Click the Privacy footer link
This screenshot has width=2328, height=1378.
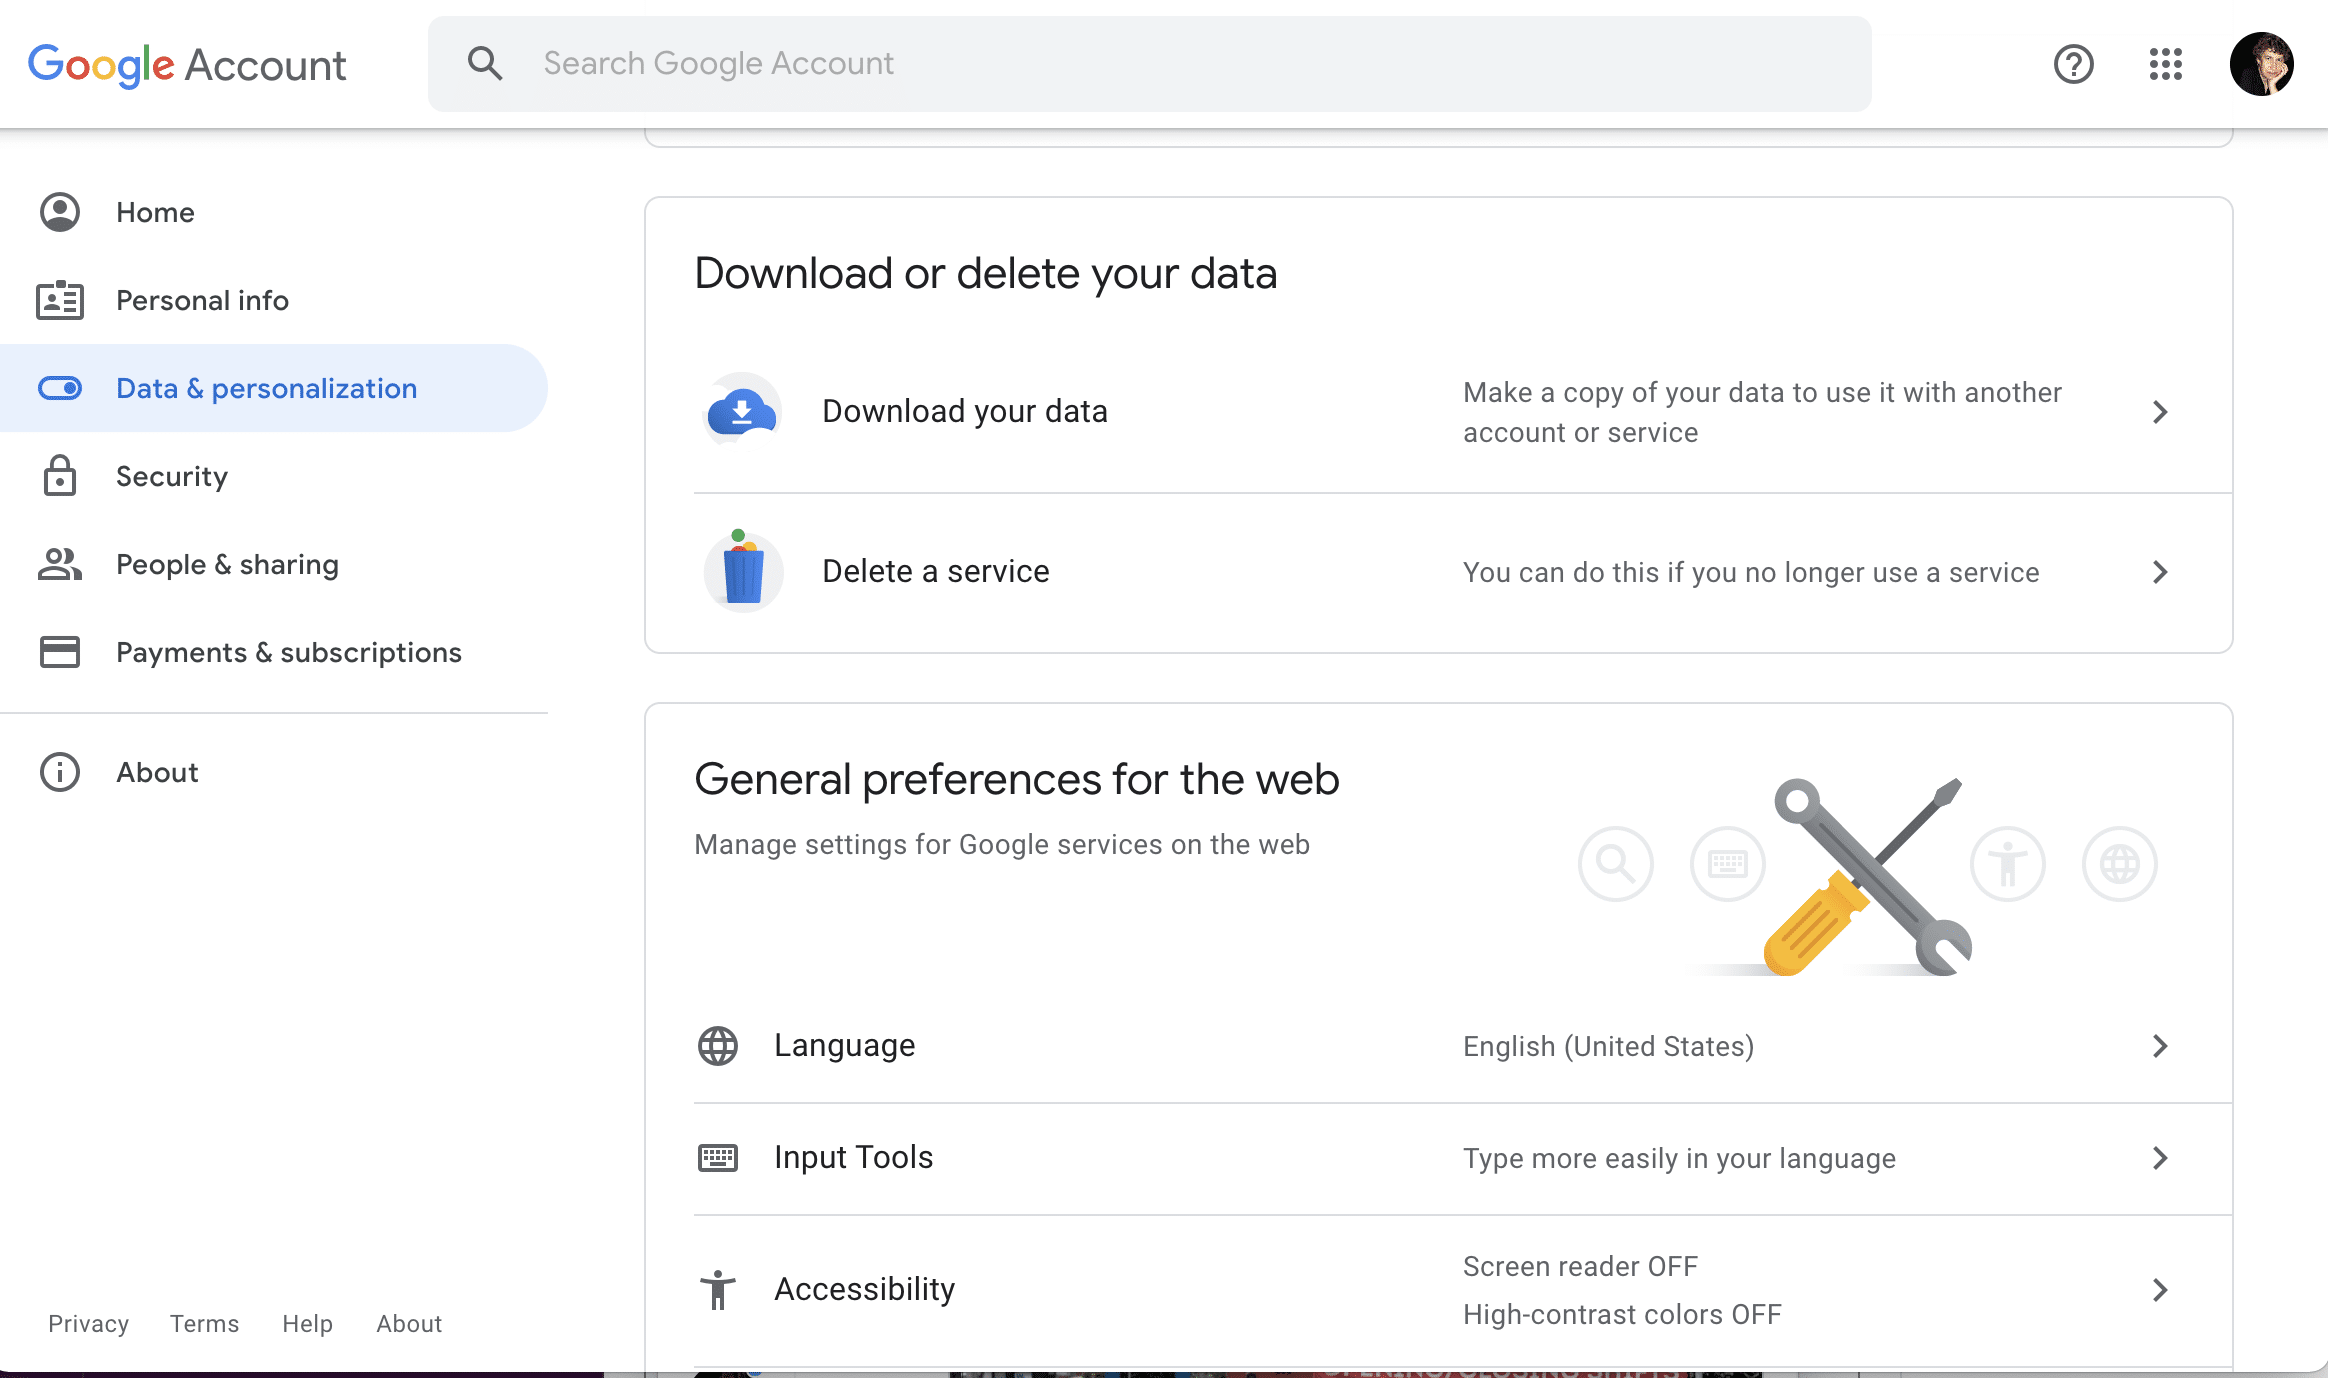(x=88, y=1323)
